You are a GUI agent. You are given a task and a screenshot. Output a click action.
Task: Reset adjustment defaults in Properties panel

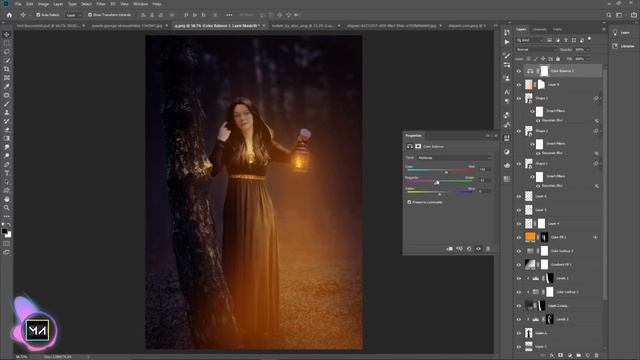[x=469, y=249]
